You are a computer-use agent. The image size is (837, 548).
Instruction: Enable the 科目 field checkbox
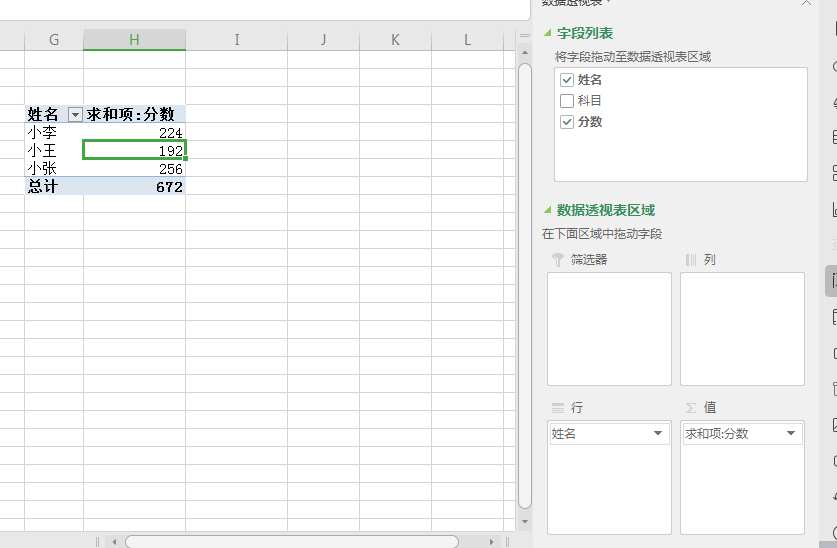tap(567, 101)
